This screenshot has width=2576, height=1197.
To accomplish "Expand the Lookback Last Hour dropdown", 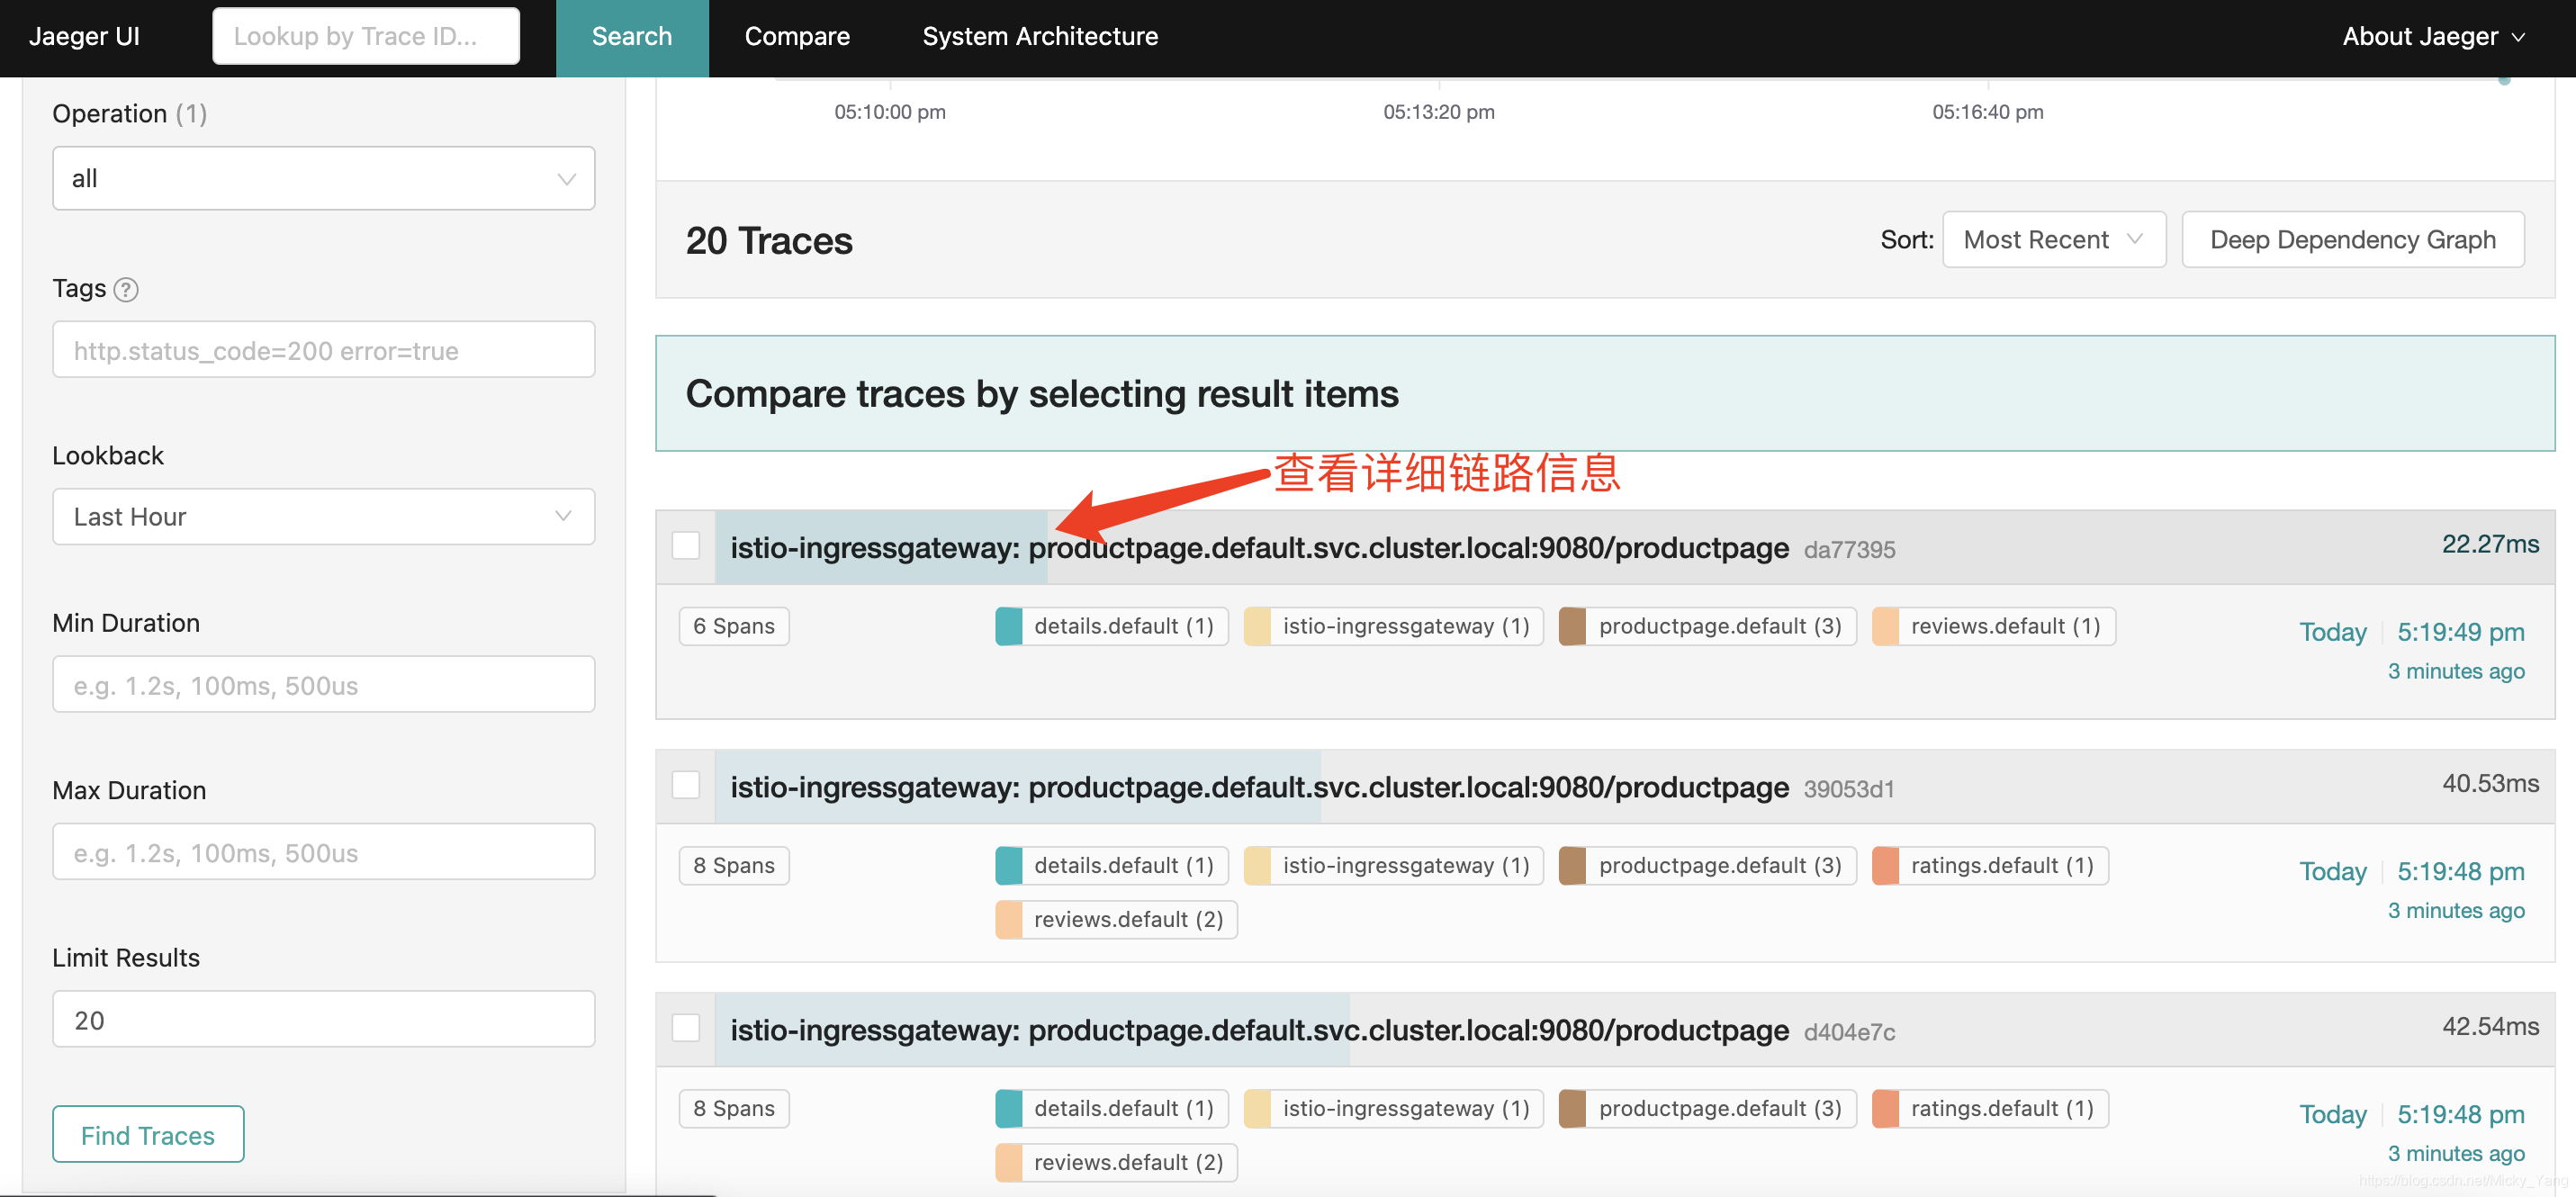I will coord(323,517).
